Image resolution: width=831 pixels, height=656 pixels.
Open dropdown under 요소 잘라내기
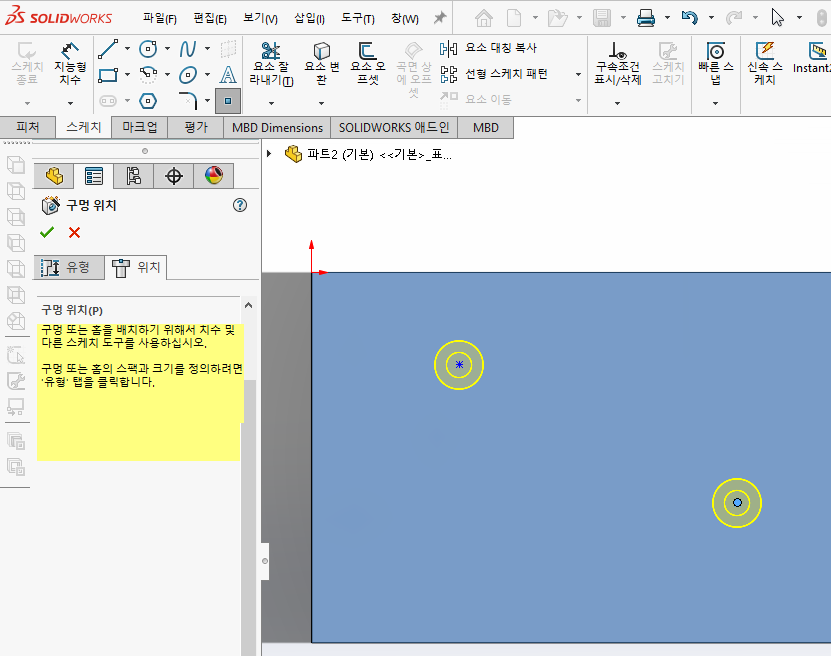pyautogui.click(x=271, y=103)
